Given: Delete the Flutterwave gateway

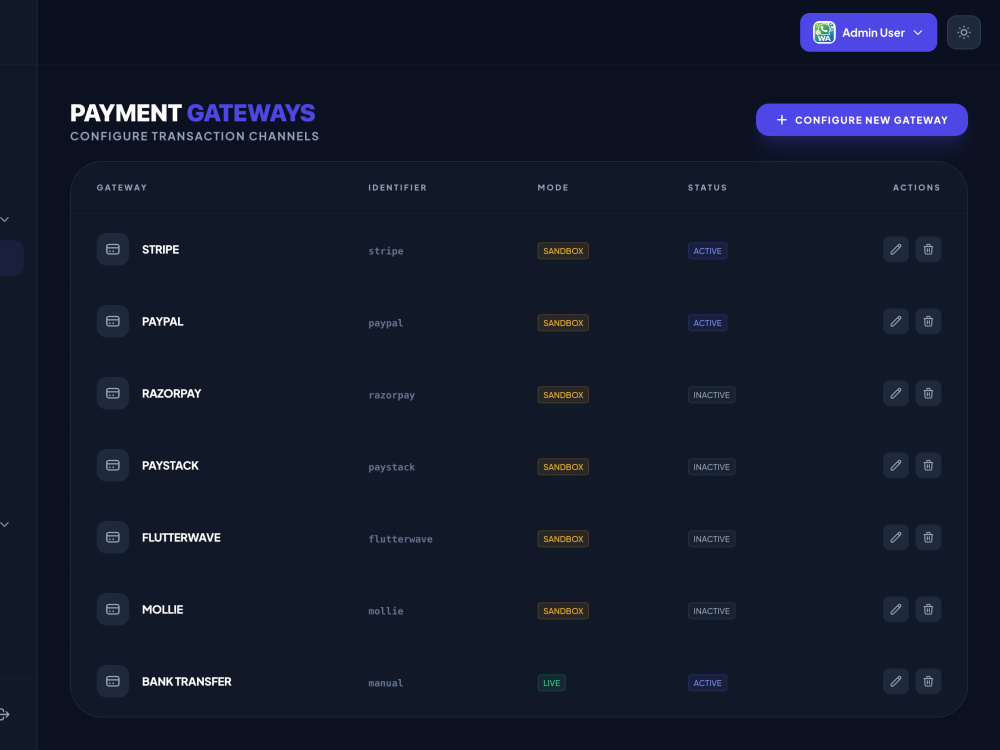Looking at the screenshot, I should coord(928,538).
